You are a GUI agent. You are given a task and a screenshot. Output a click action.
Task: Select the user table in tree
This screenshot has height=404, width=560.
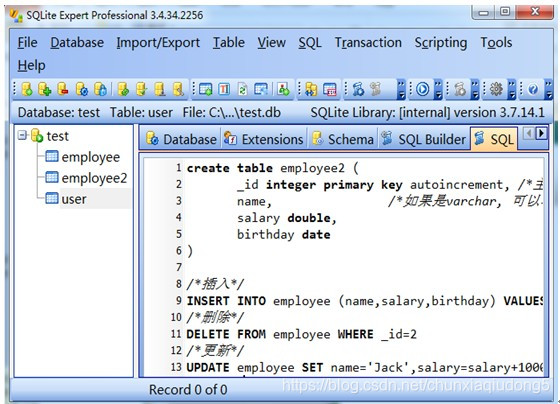coord(74,199)
